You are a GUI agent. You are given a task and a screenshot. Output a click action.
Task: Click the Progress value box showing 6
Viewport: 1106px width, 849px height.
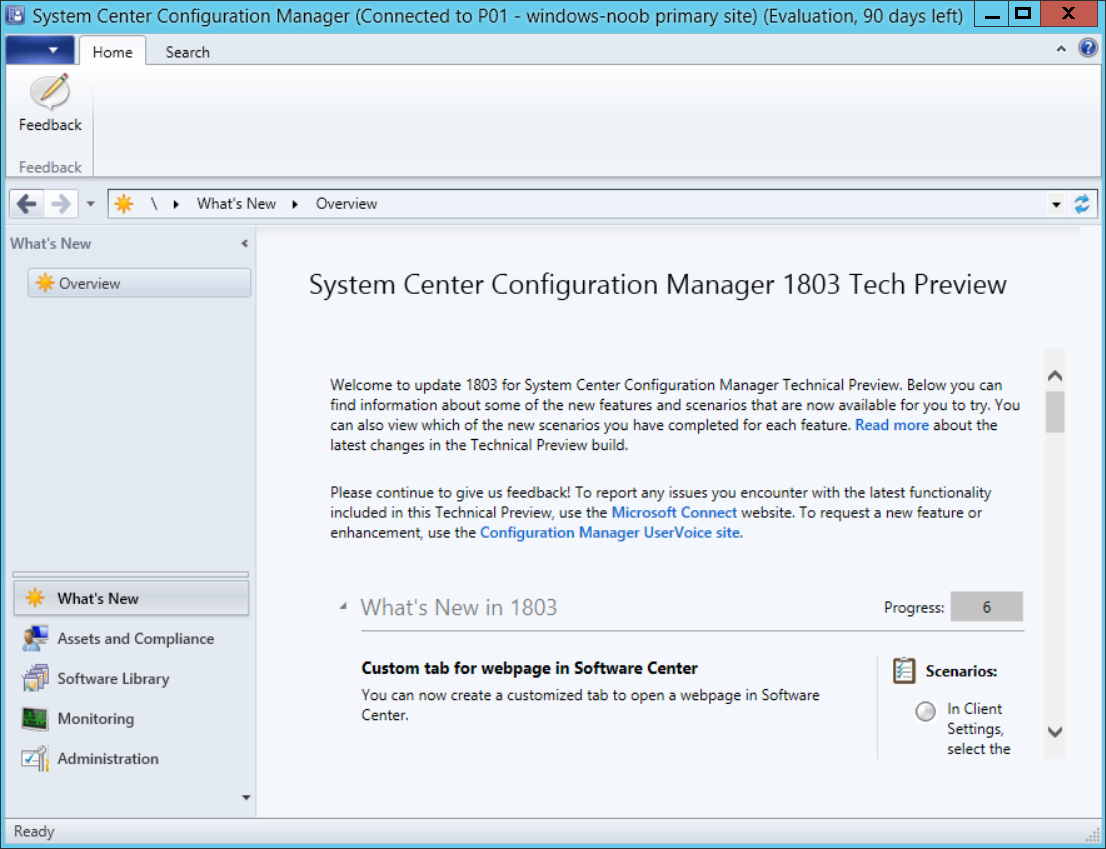(986, 606)
